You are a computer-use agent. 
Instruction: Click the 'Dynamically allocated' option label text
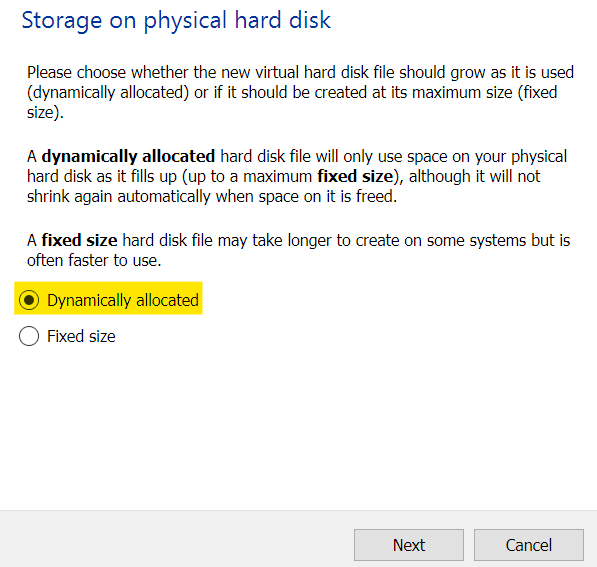123,300
